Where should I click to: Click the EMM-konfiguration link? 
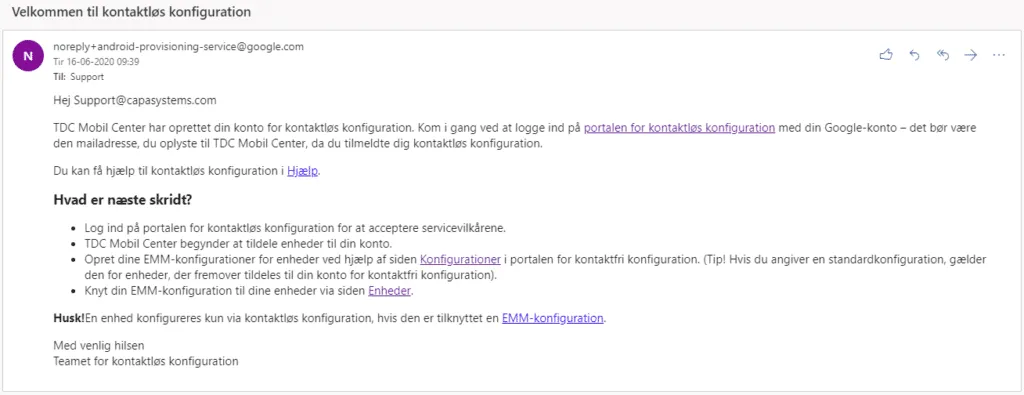553,319
